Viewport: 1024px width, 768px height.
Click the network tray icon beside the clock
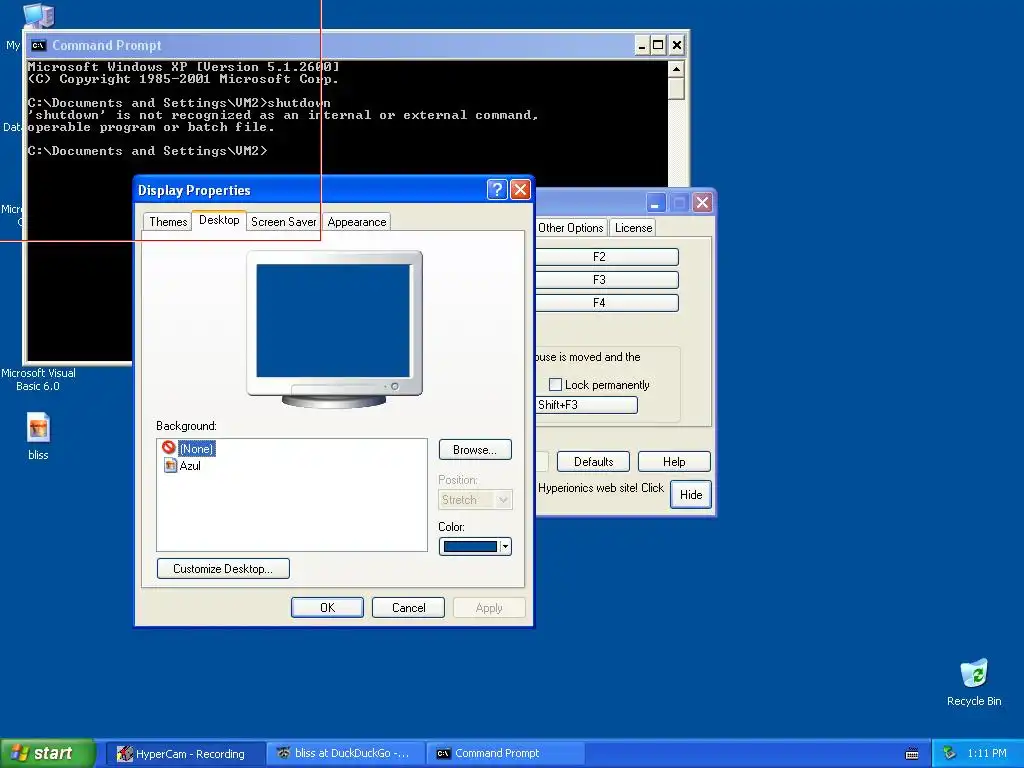(x=949, y=754)
